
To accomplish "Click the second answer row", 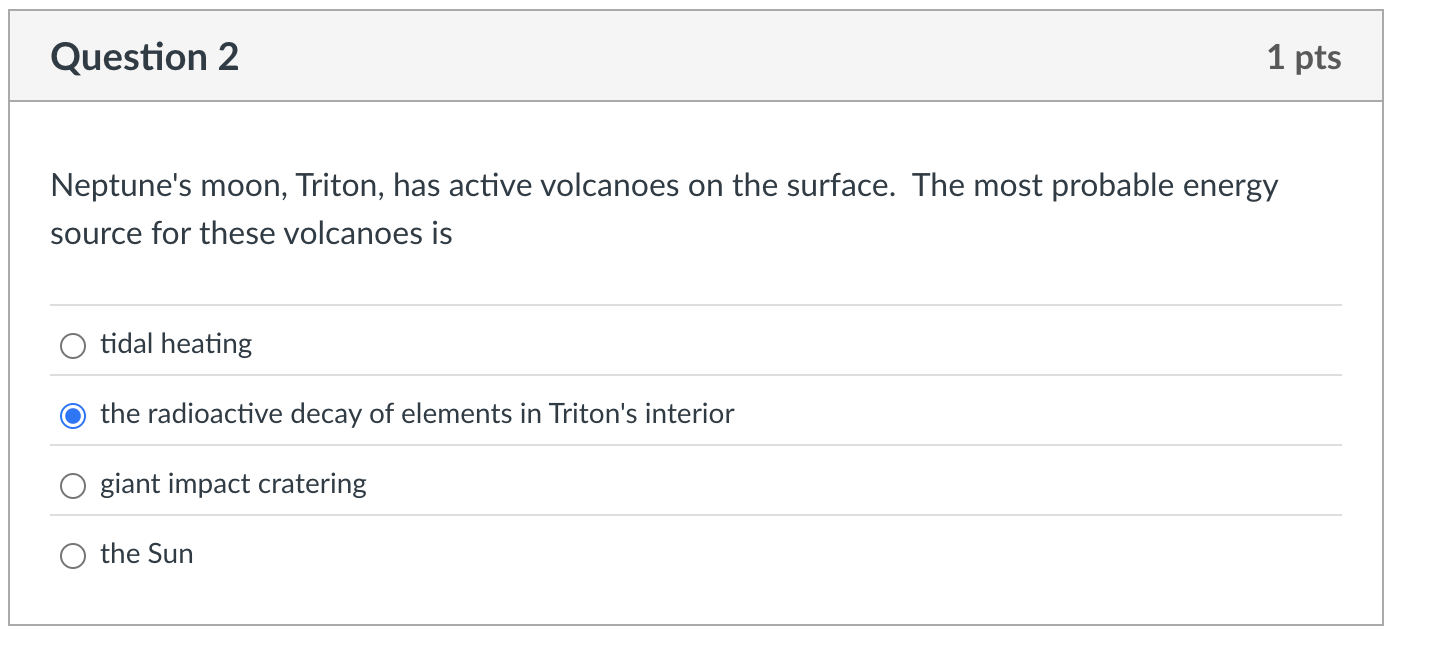I will tap(400, 414).
